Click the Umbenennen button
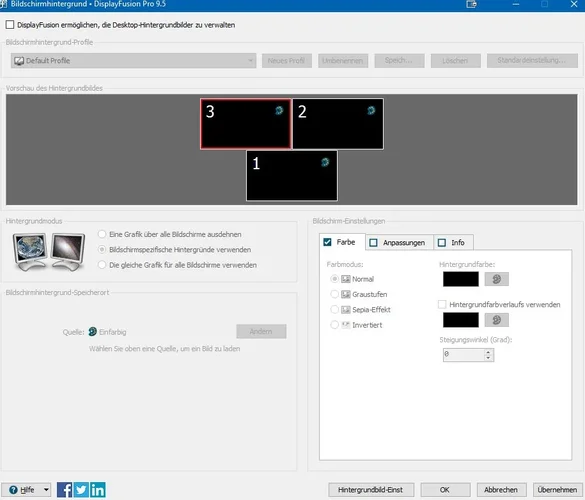 [x=343, y=61]
